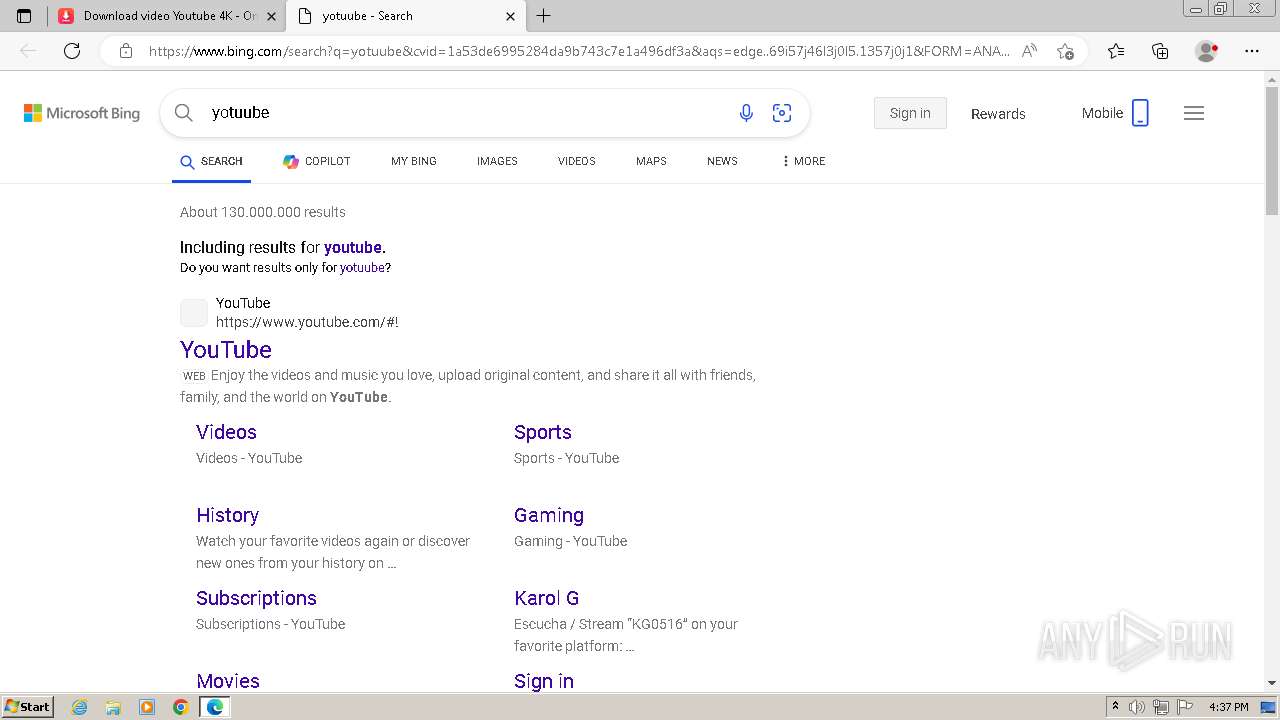Click the Windows Start button
Screen dimensions: 1280x720
[x=27, y=707]
